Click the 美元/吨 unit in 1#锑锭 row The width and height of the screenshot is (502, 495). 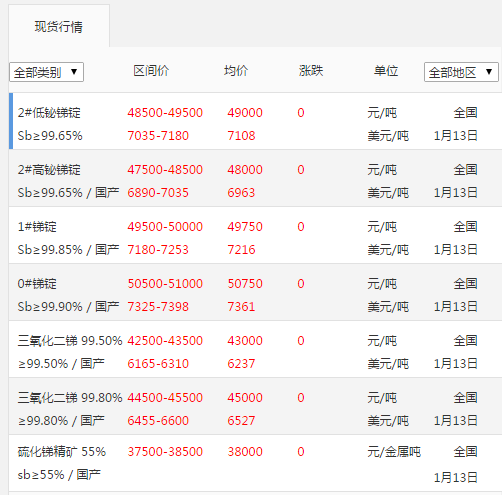pos(388,250)
